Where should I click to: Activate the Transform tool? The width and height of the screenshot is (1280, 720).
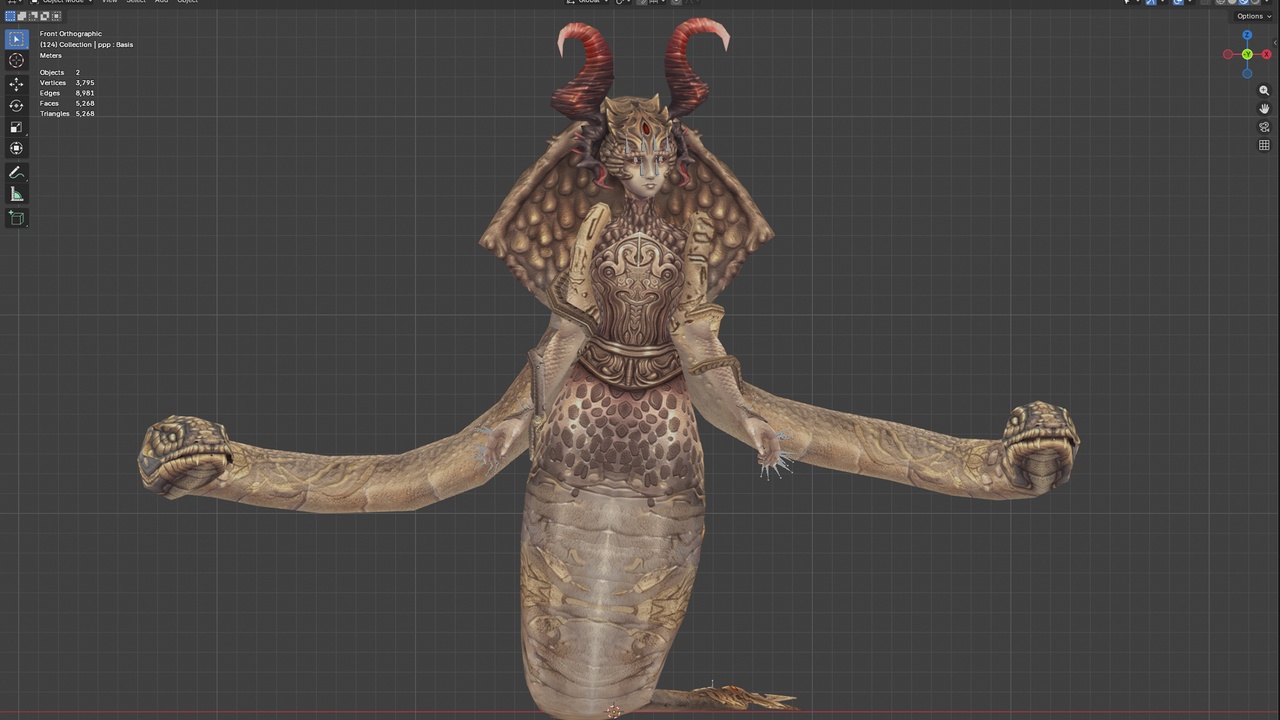point(16,148)
